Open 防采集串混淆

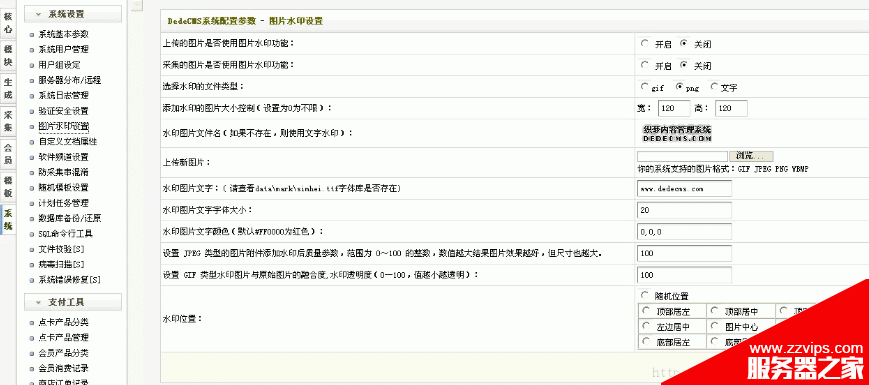pos(63,172)
